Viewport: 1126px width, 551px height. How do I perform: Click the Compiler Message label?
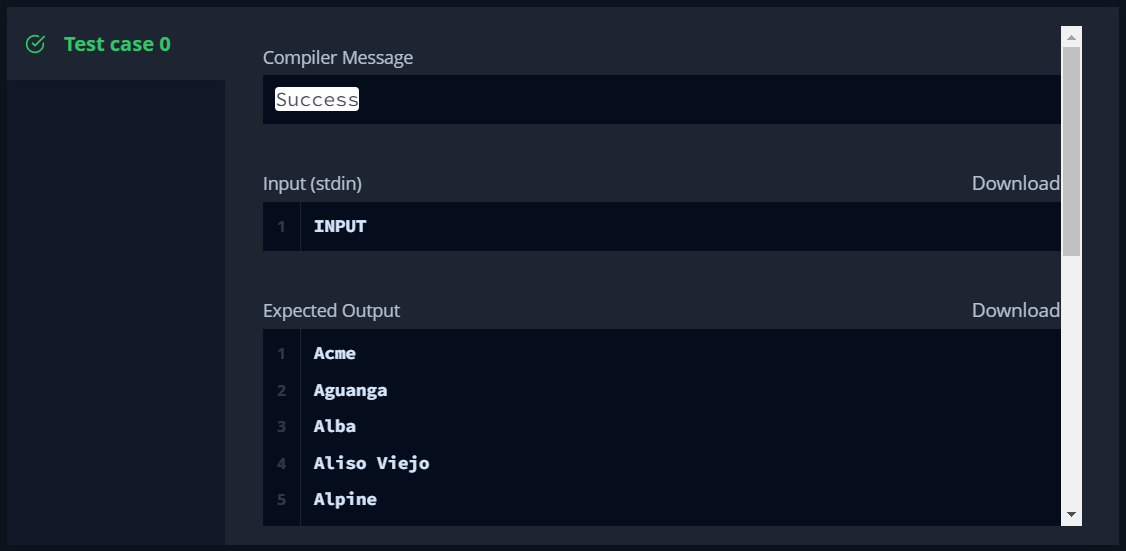point(338,57)
